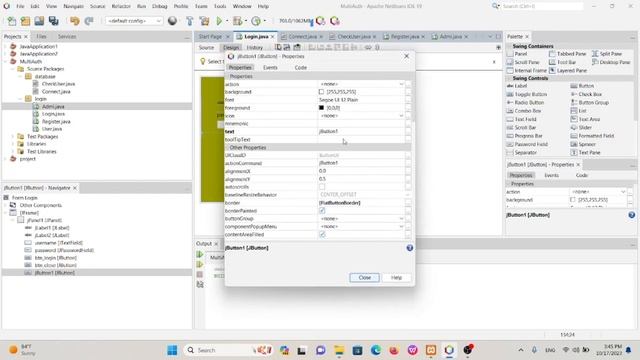Select the Label component in the Palette
Image resolution: width=640 pixels, height=360 pixels.
(x=517, y=86)
